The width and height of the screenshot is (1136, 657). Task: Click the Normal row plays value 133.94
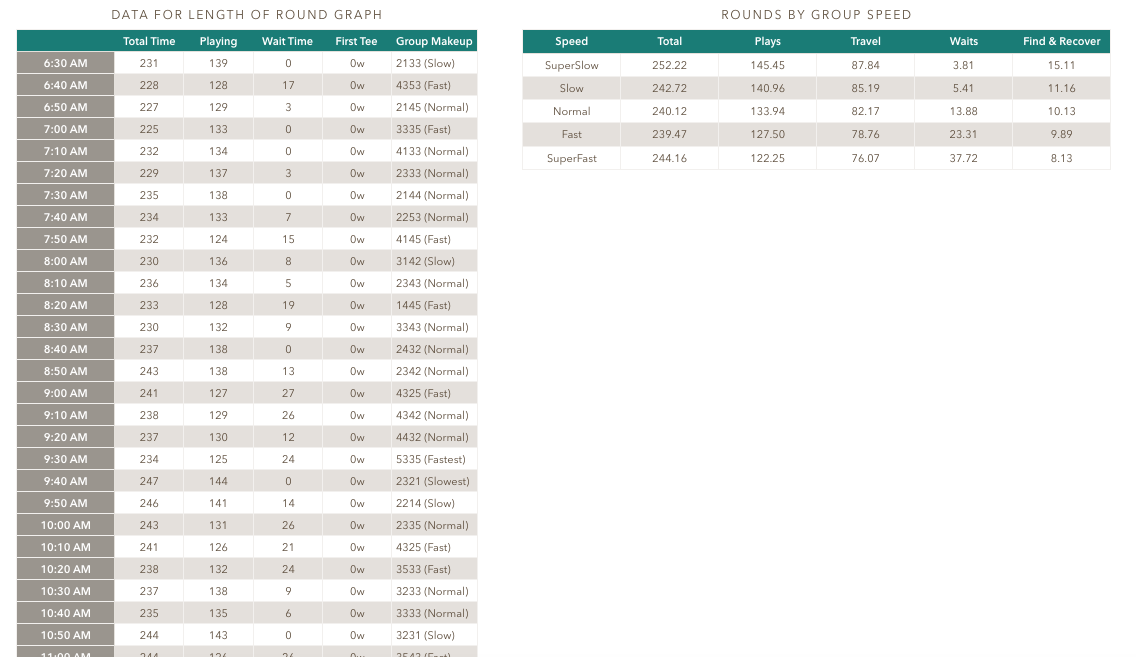pyautogui.click(x=767, y=111)
